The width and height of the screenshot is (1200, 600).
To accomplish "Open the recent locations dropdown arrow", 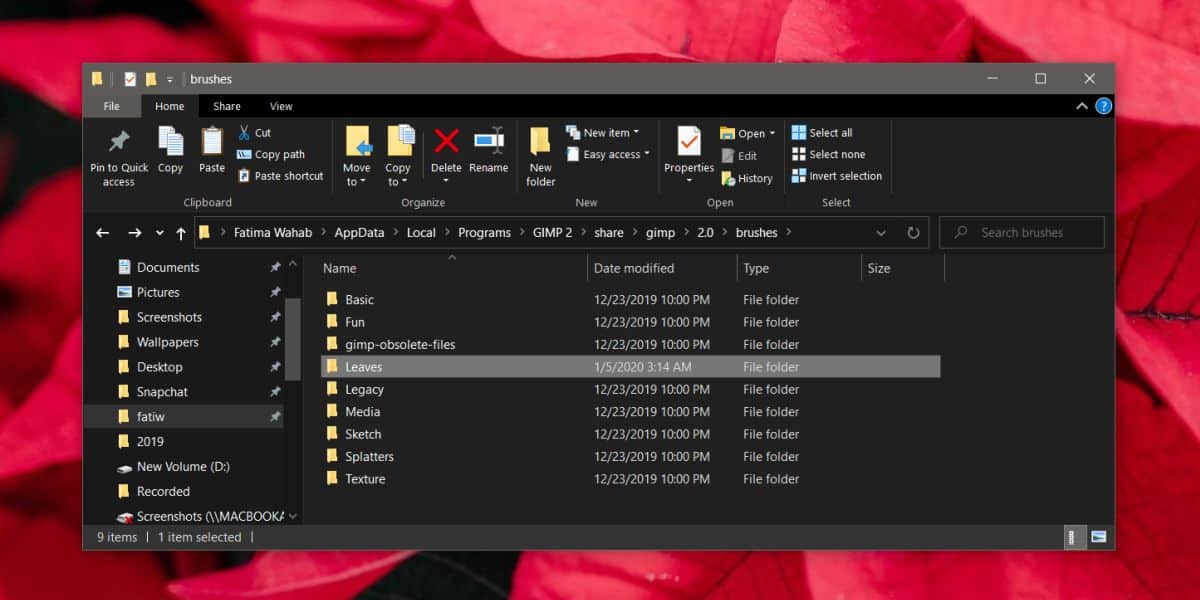I will tap(159, 233).
